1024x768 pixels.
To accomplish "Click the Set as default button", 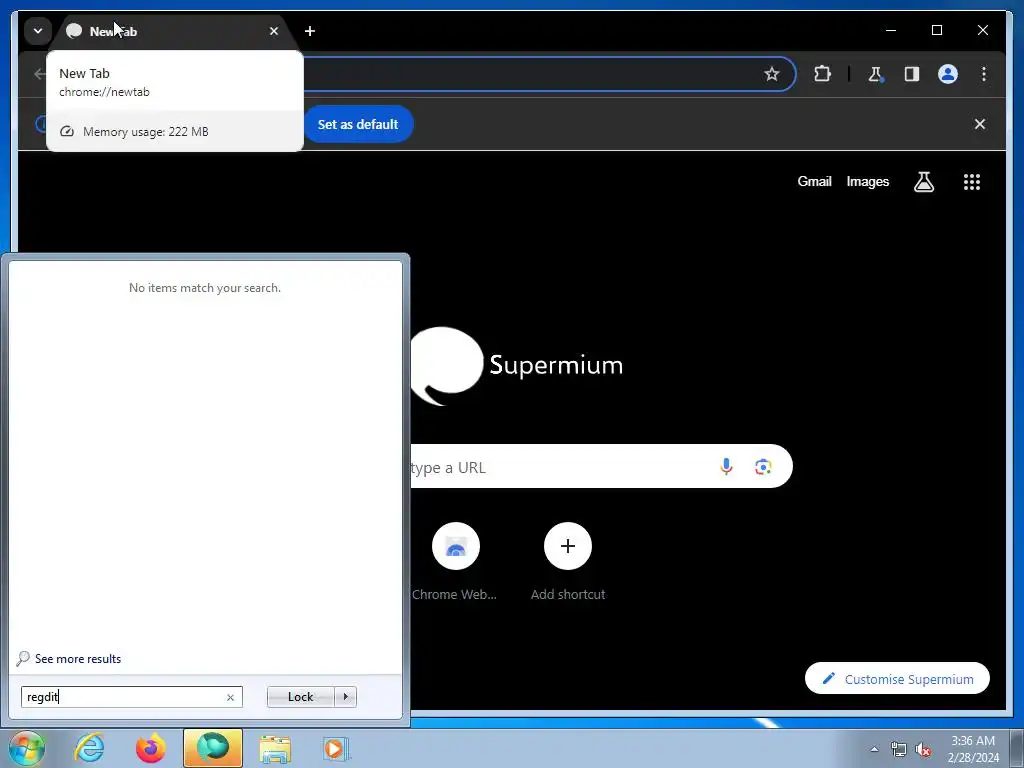I will tap(358, 124).
